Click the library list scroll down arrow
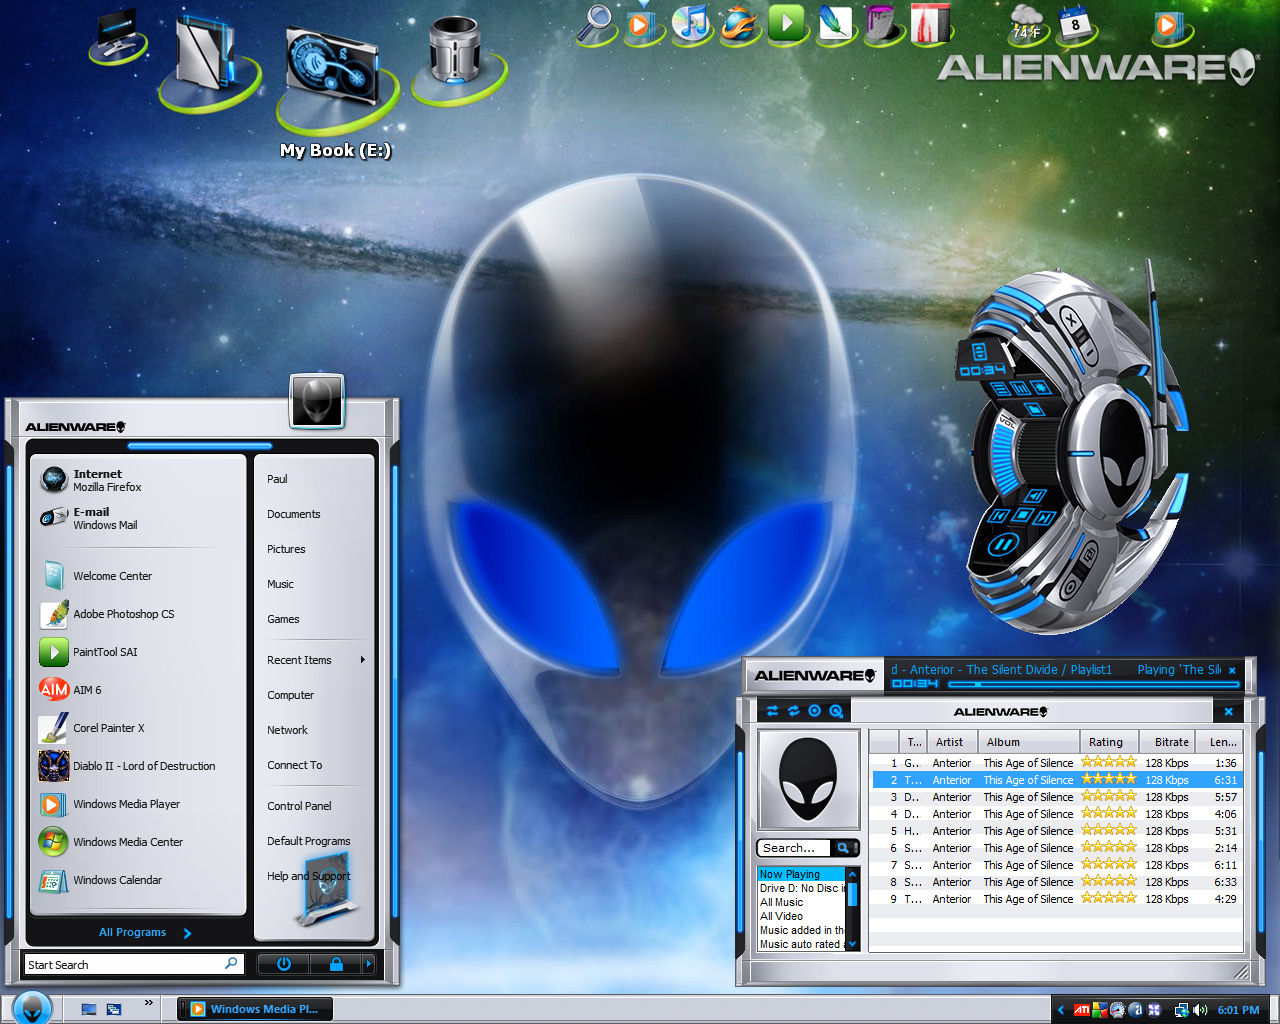This screenshot has height=1024, width=1280. point(852,943)
